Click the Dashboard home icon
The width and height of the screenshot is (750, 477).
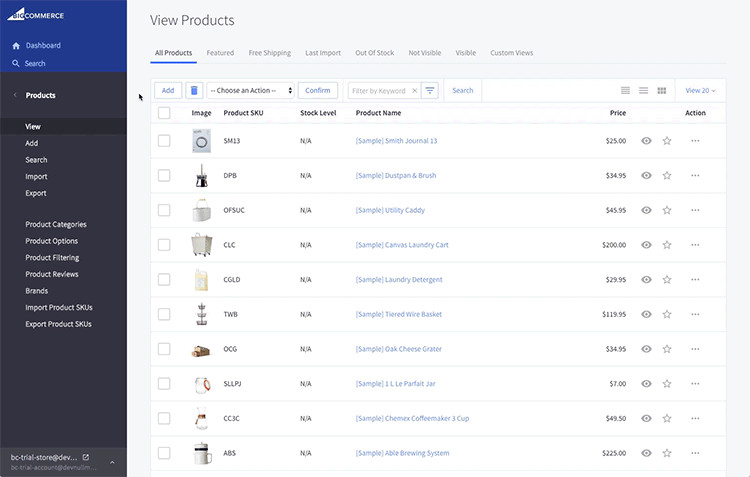coord(16,46)
